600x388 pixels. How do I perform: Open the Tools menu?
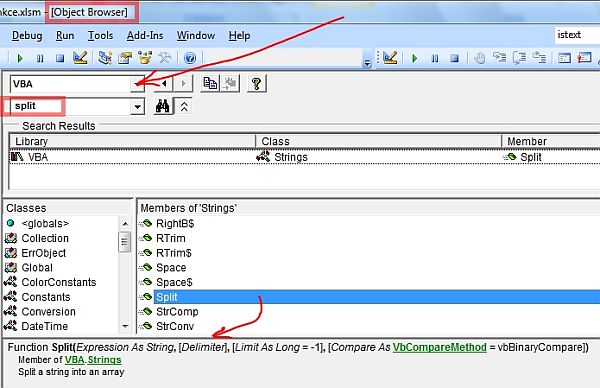click(100, 36)
